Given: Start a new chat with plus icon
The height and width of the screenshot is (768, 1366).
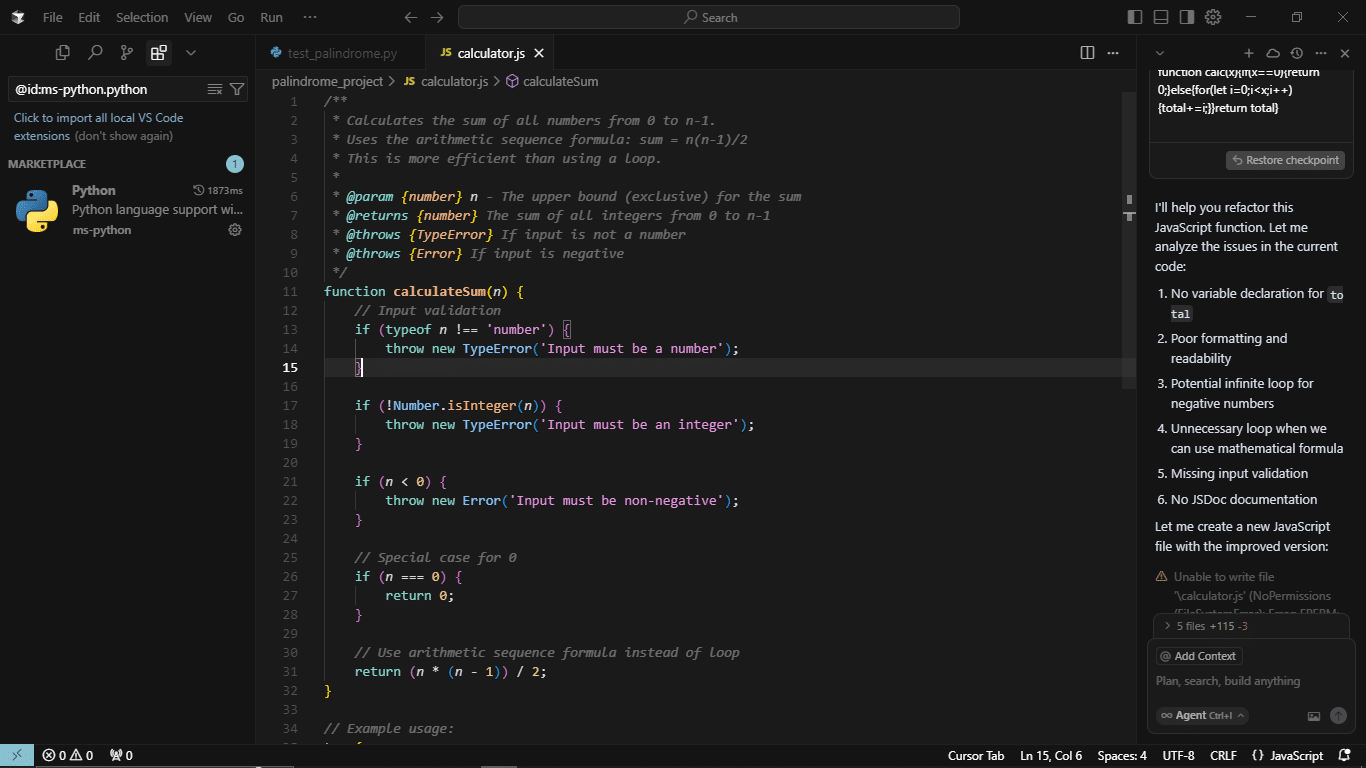Looking at the screenshot, I should coord(1249,53).
